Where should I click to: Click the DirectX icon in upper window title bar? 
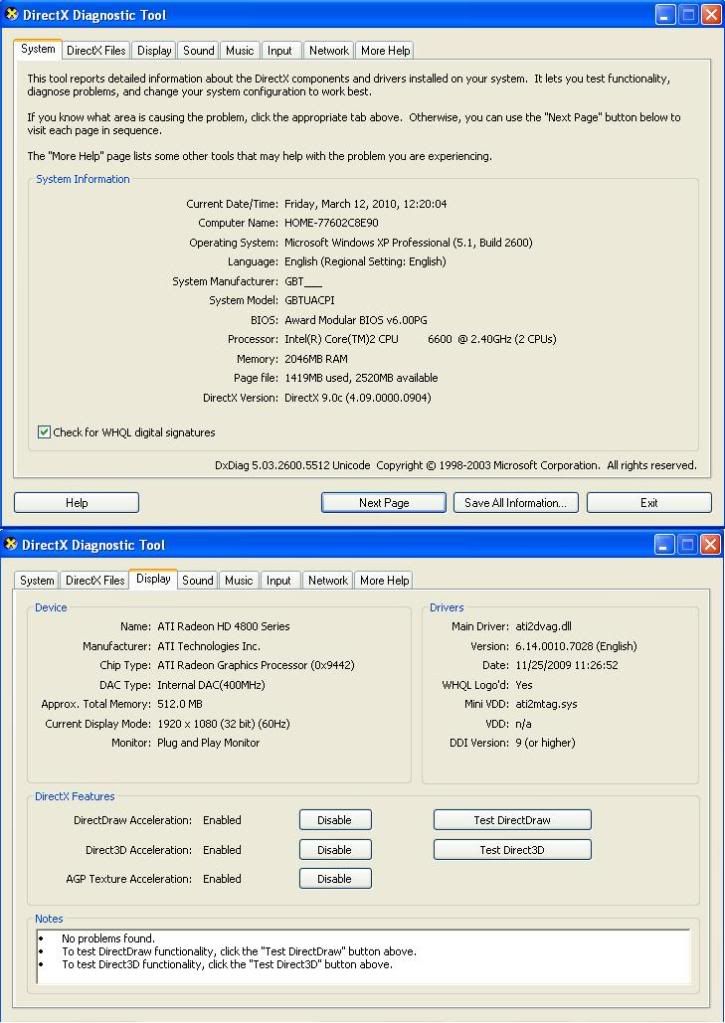pos(12,15)
